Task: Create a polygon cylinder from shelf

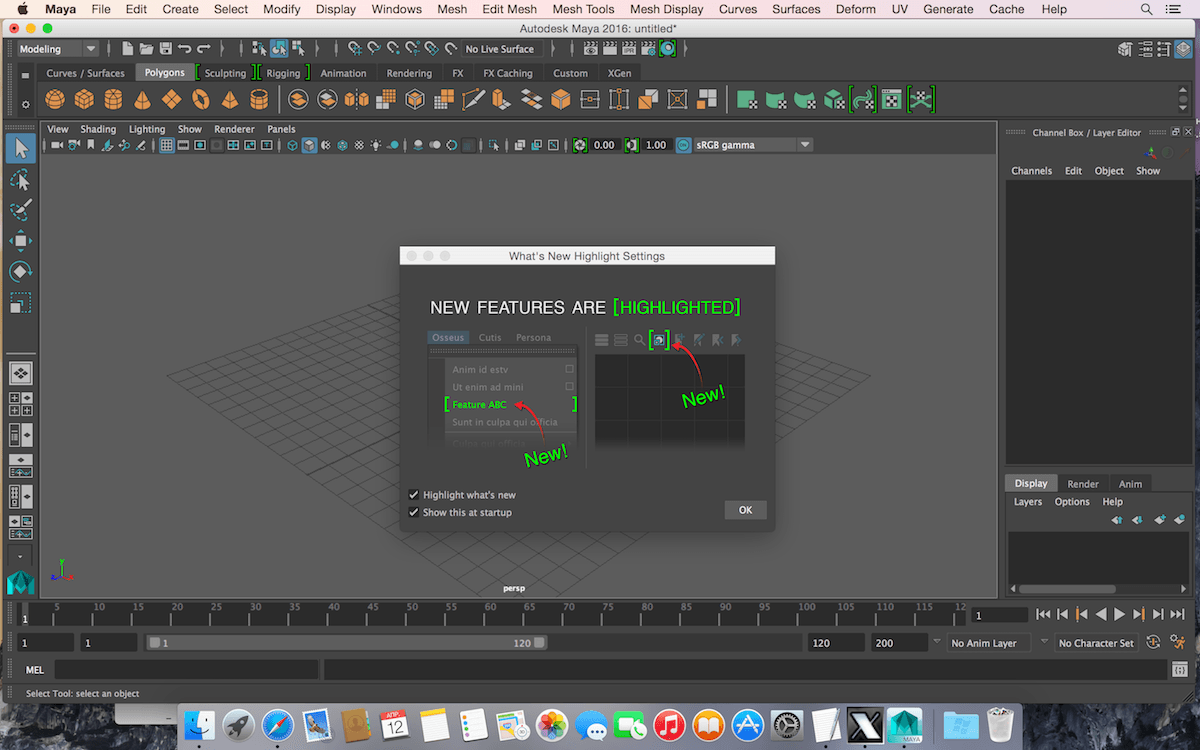Action: click(x=113, y=99)
